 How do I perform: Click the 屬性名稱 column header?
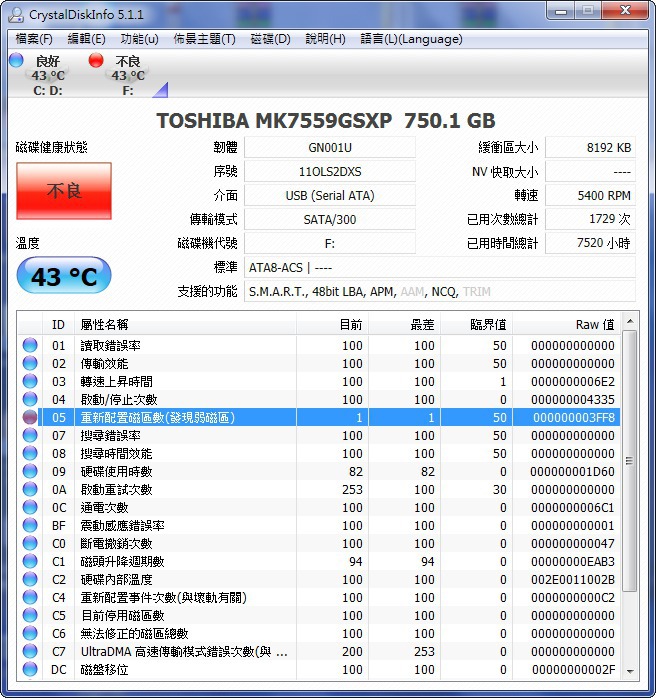185,325
